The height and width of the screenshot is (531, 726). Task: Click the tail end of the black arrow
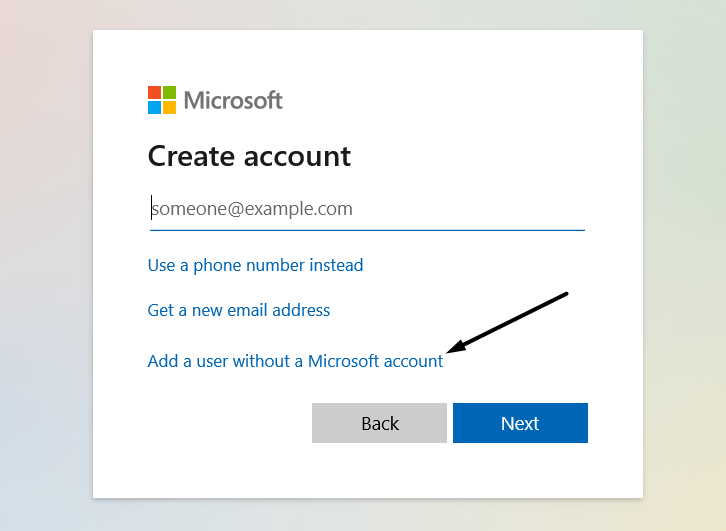(x=566, y=294)
